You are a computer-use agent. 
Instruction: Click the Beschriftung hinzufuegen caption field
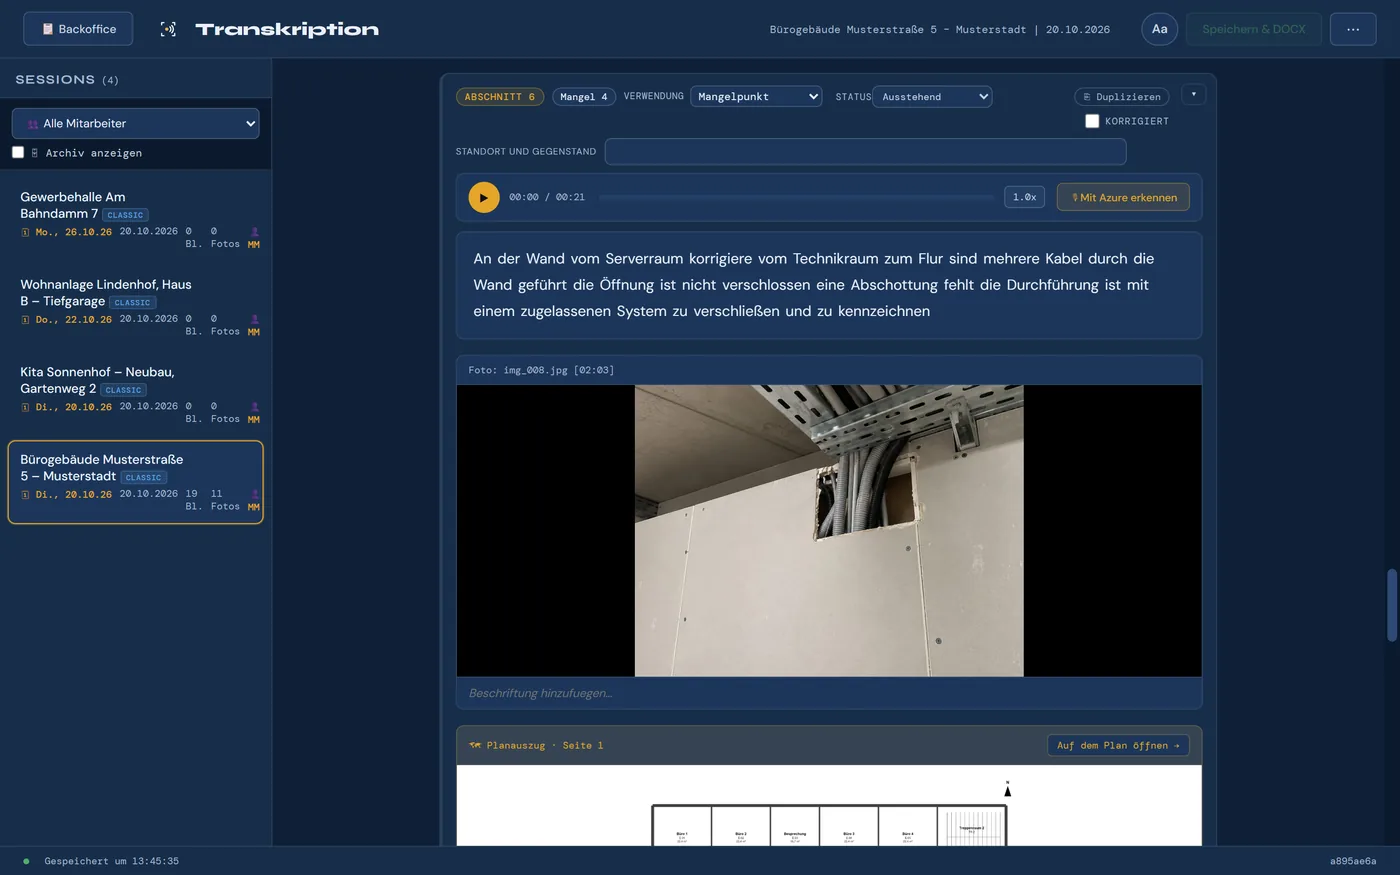click(829, 693)
